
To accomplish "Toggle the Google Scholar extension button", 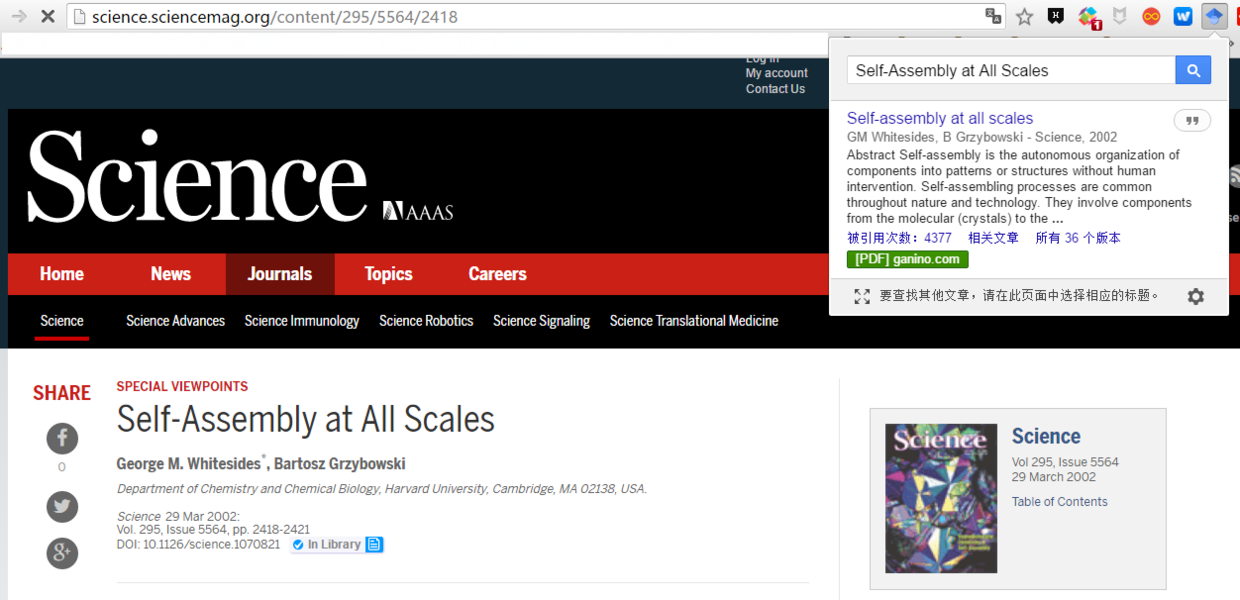I will [1214, 16].
